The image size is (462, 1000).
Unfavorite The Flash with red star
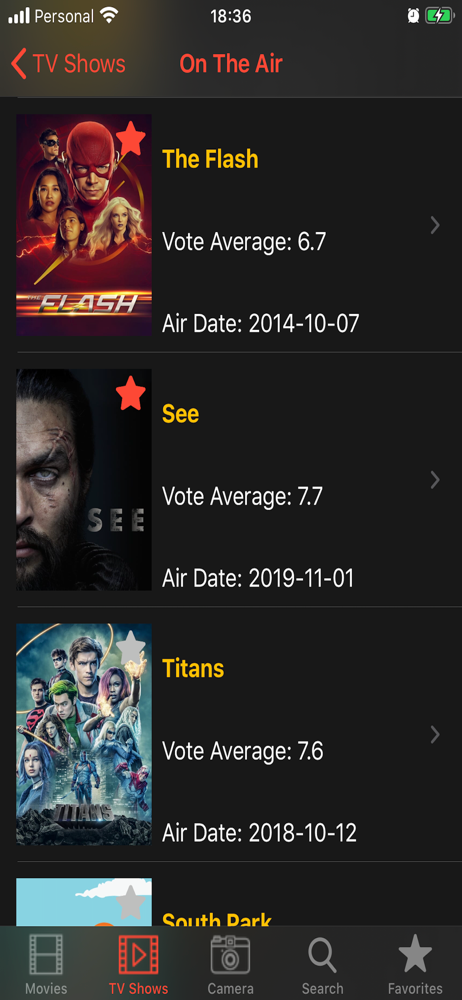click(131, 136)
